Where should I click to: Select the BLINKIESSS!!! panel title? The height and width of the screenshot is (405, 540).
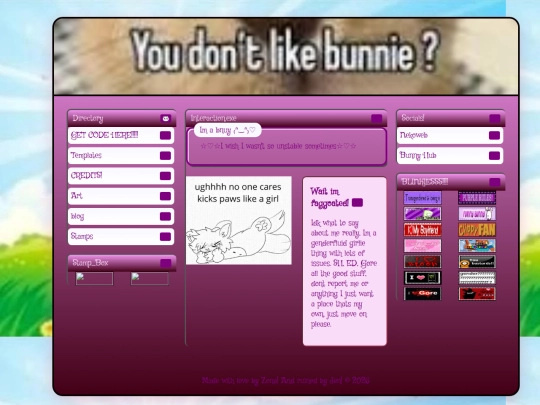tap(425, 182)
